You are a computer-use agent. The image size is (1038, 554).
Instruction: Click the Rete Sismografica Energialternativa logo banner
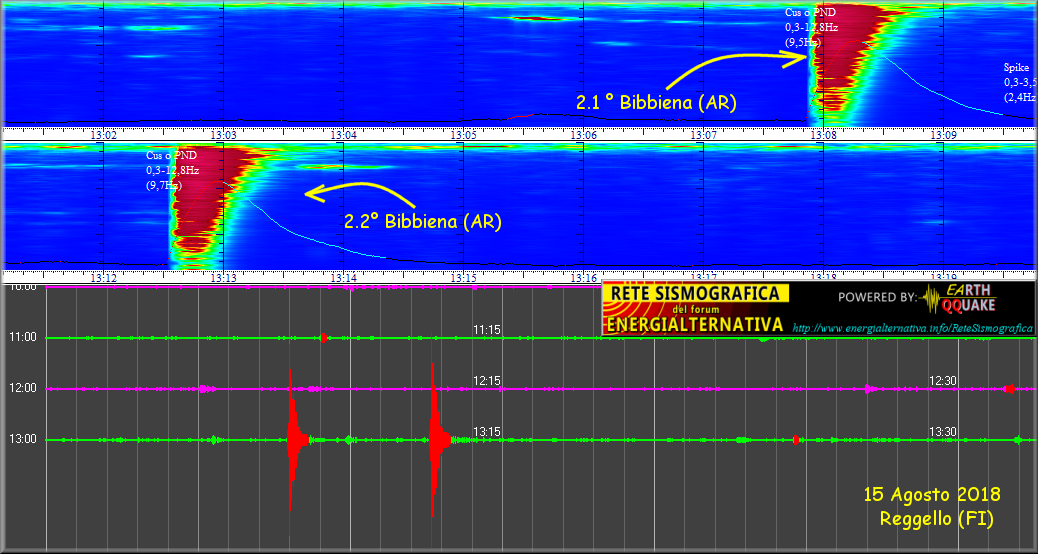point(695,308)
